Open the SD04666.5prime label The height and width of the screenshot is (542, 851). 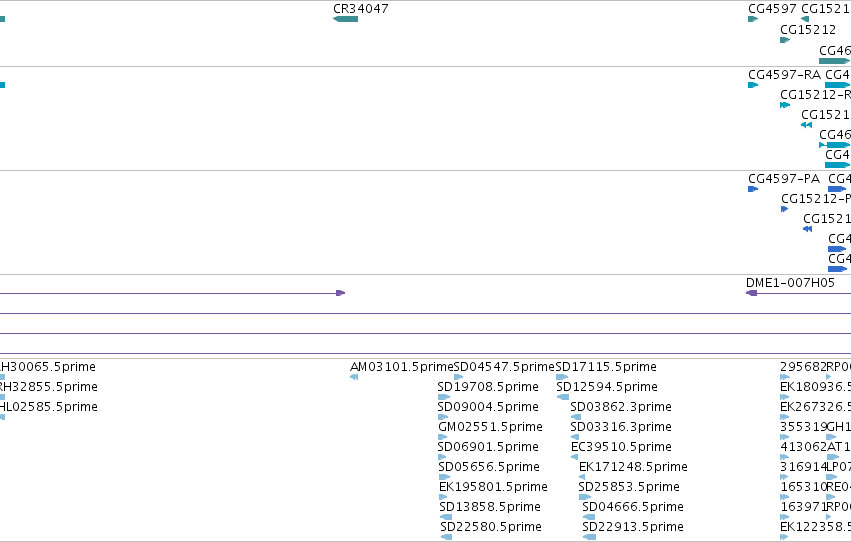pos(633,507)
